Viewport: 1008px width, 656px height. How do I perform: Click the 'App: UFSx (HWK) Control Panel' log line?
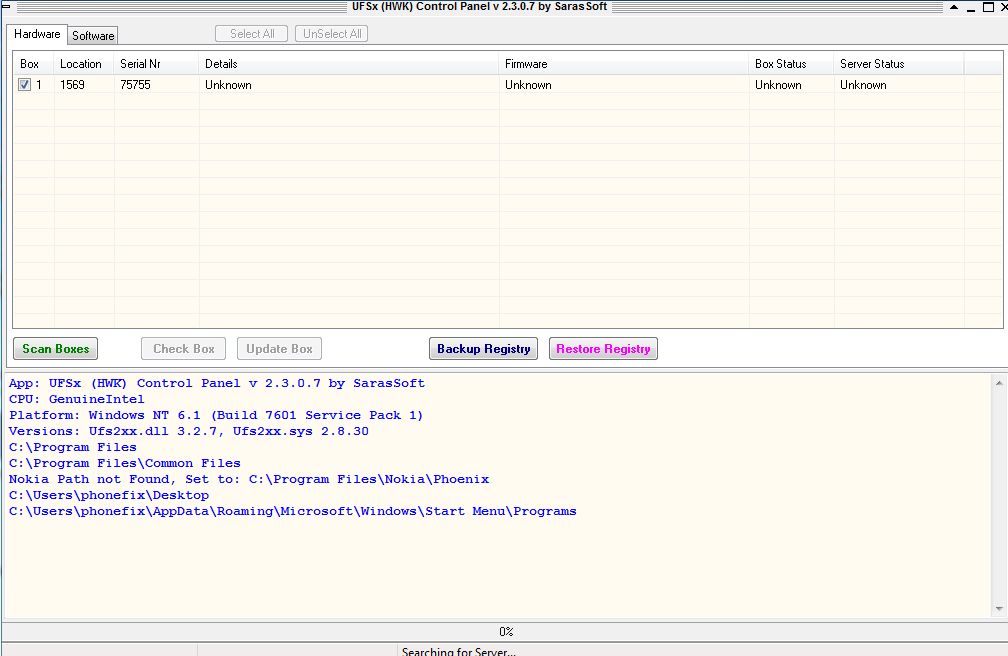[x=217, y=383]
